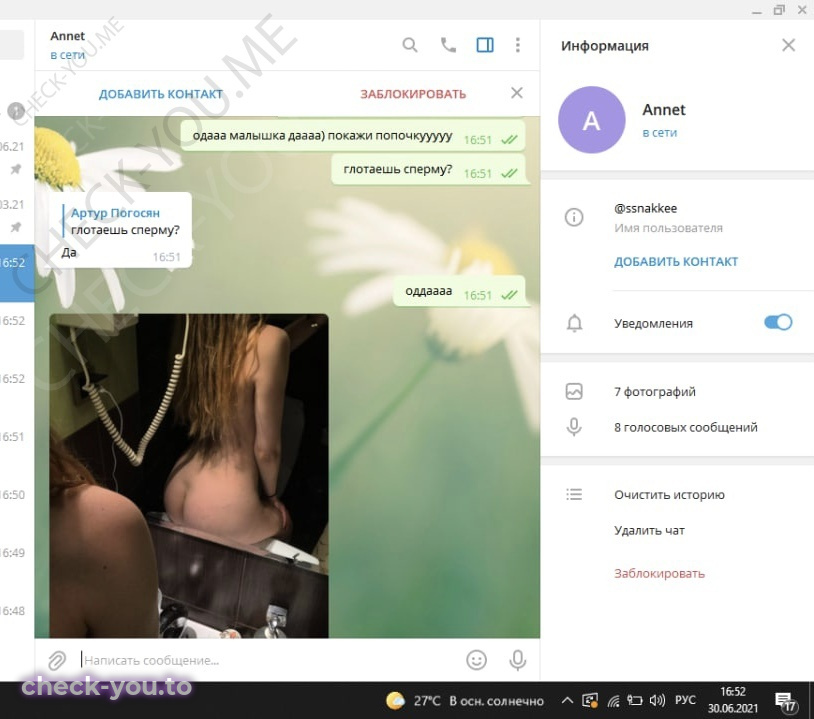The image size is (814, 719).
Task: Open the volume speaker tray icon
Action: 657,701
